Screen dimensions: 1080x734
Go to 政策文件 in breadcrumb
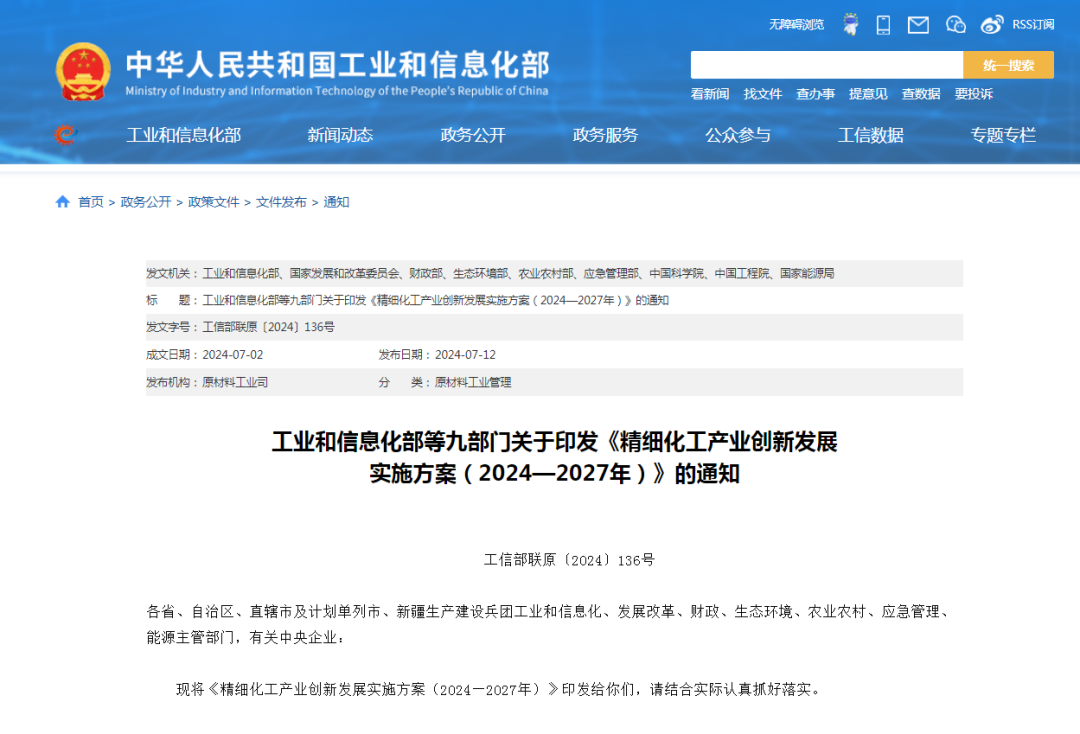(214, 202)
